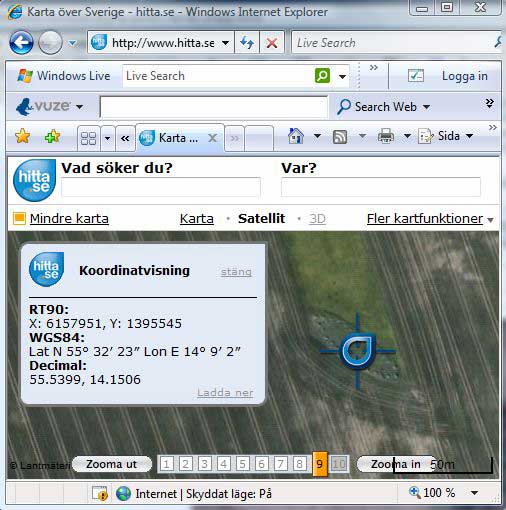This screenshot has height=510, width=506.
Task: Open the address bar URL history dropdown
Action: pyautogui.click(x=226, y=43)
